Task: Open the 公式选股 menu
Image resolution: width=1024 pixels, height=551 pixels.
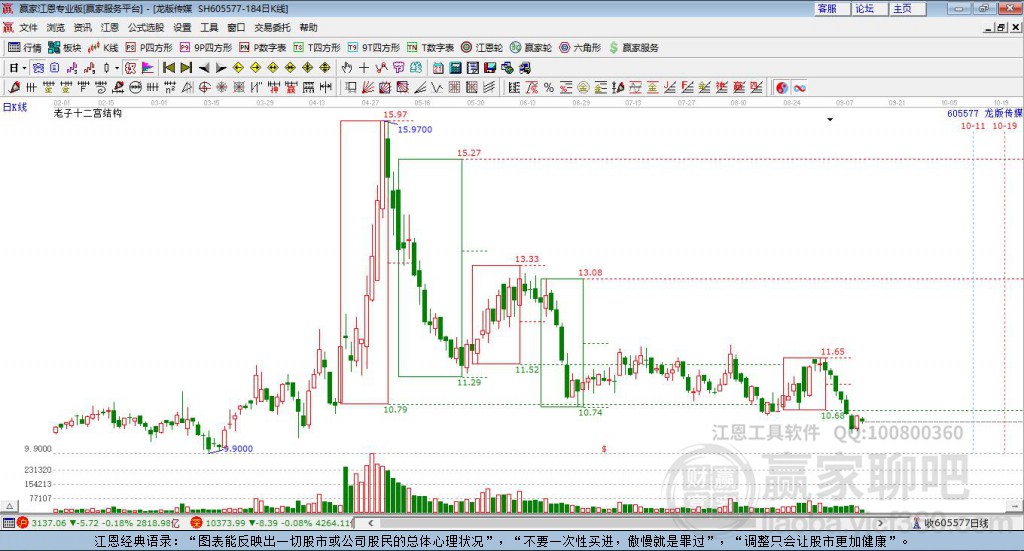Action: (146, 27)
